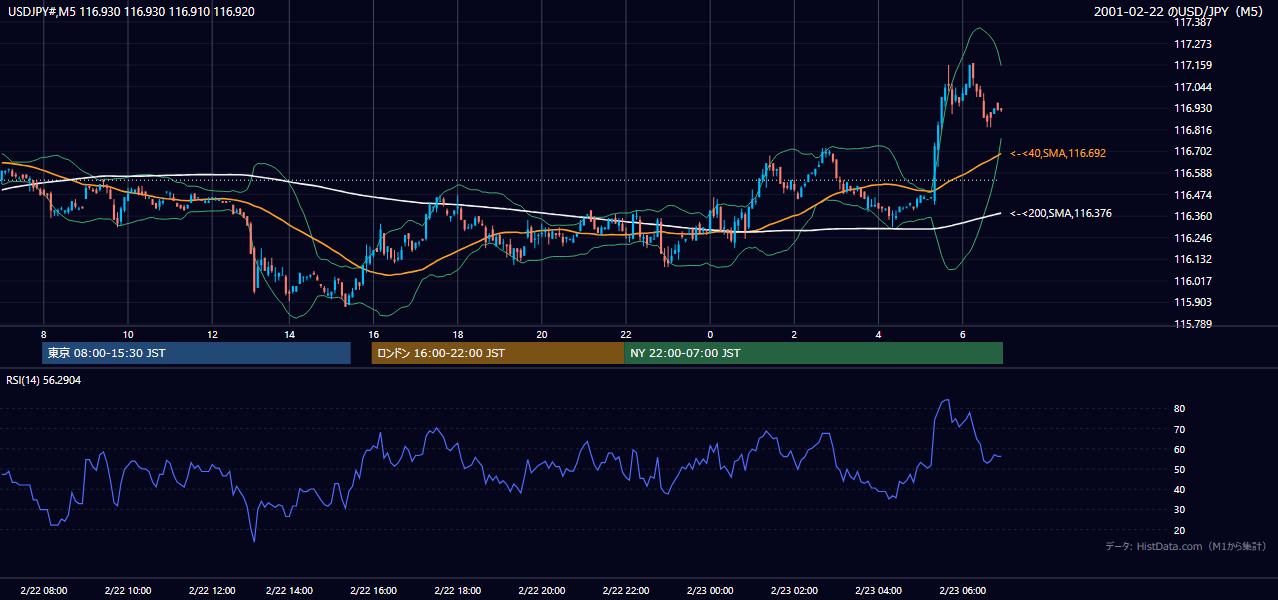
Task: Click the RSI axis value 40
Action: (1180, 489)
